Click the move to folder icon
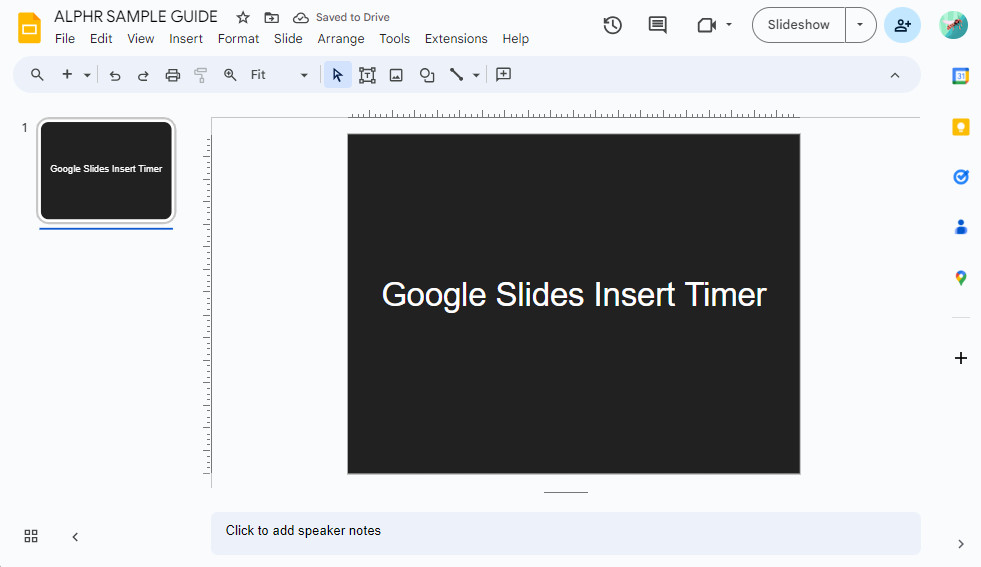Image resolution: width=981 pixels, height=567 pixels. 272,18
